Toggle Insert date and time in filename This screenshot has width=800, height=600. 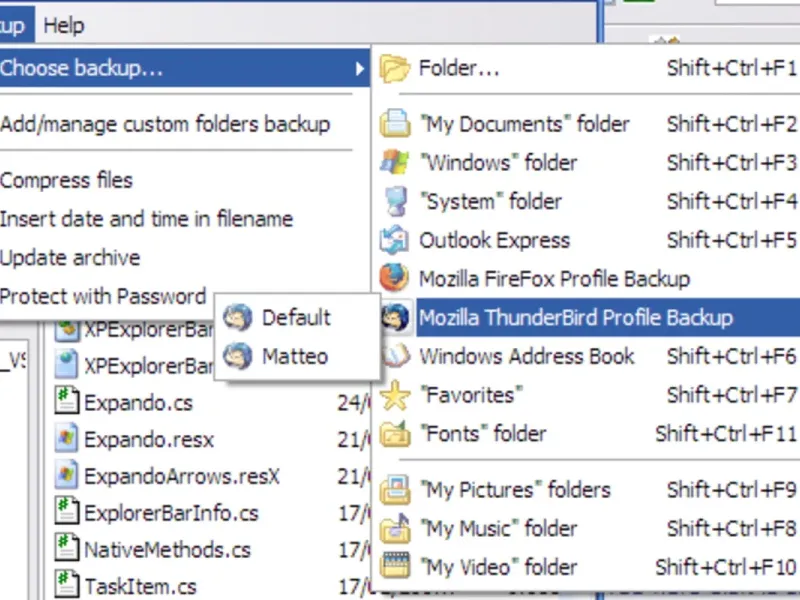(146, 219)
